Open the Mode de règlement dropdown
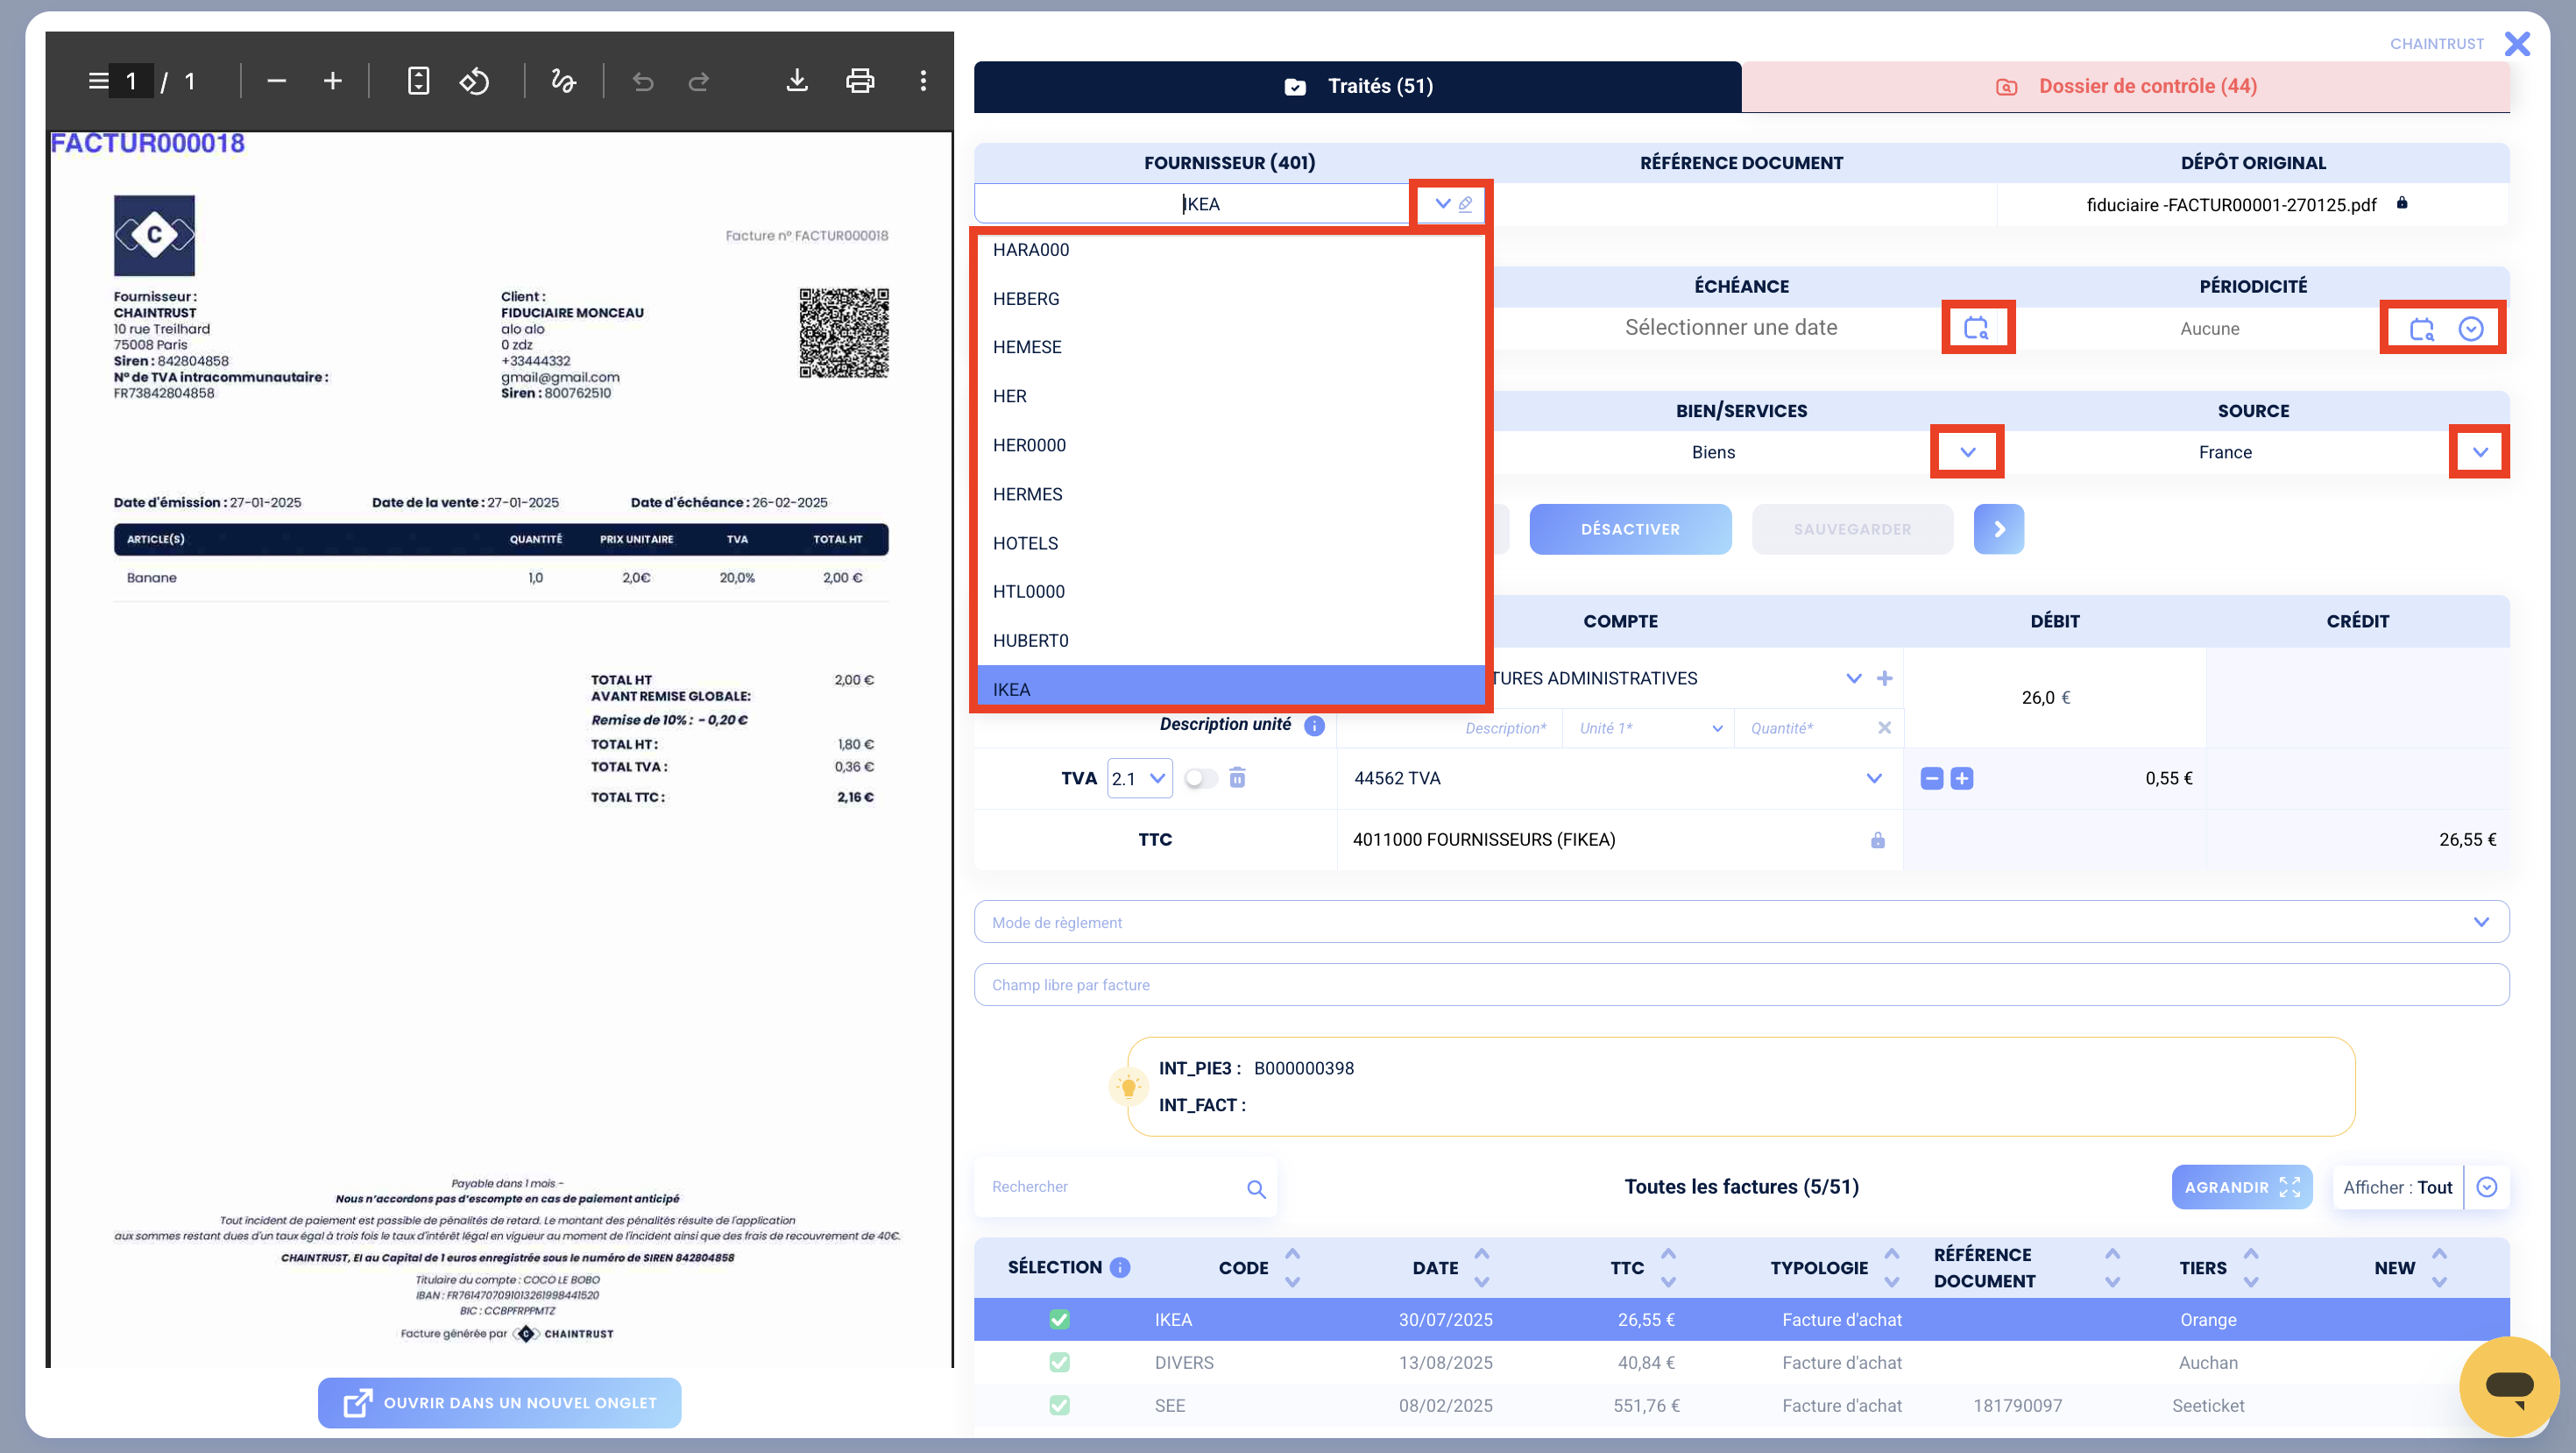Image resolution: width=2576 pixels, height=1453 pixels. (x=1741, y=921)
